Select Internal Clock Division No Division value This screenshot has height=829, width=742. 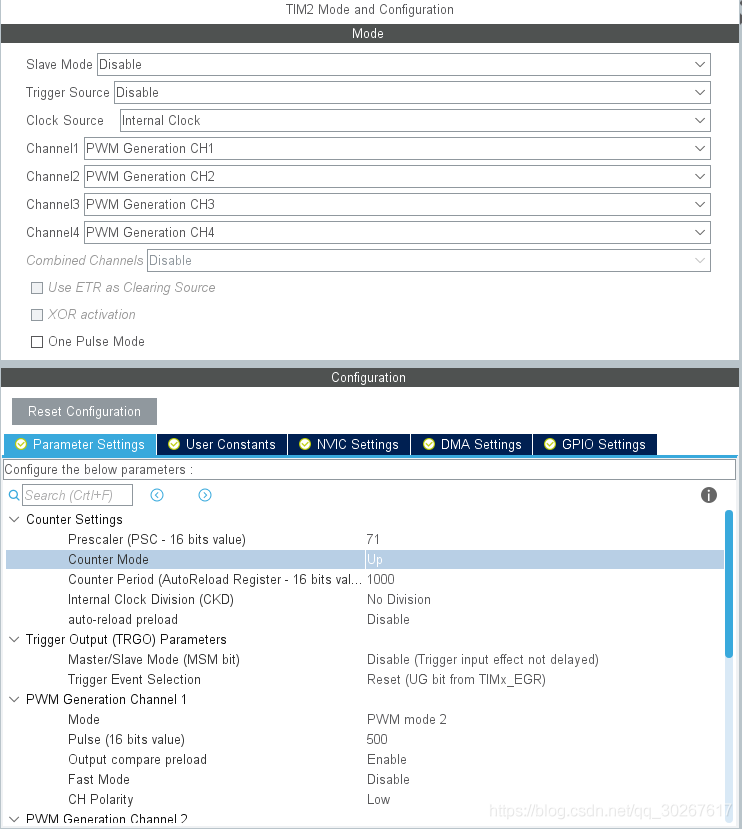click(399, 600)
